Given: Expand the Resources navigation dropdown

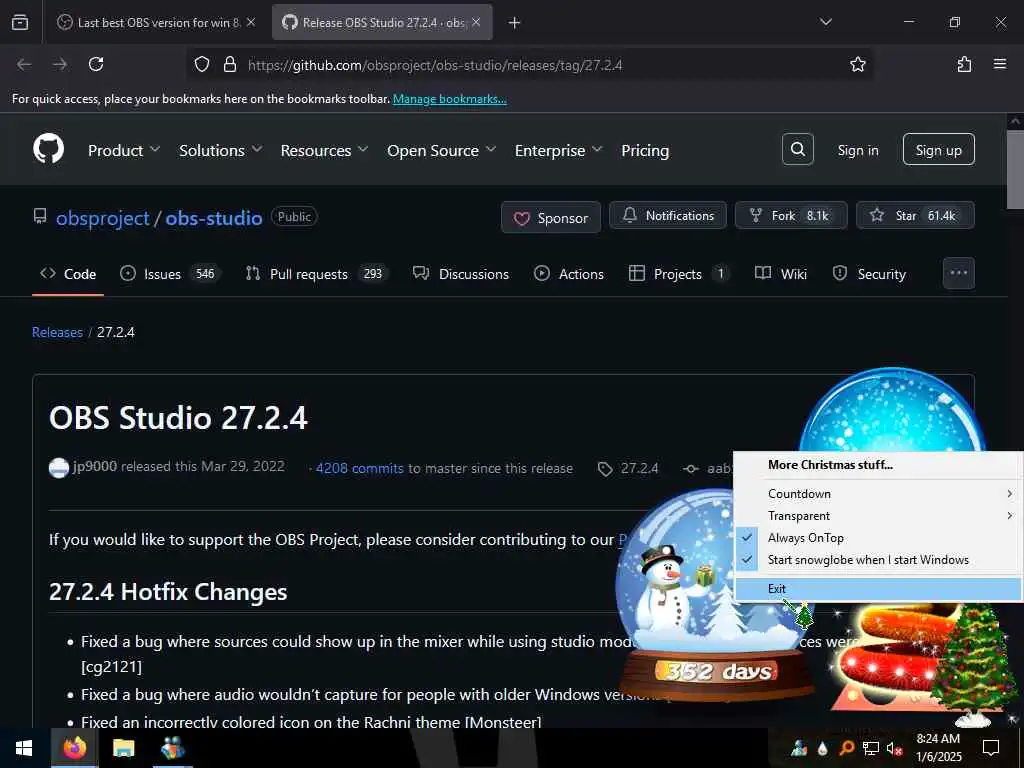Looking at the screenshot, I should tap(325, 150).
